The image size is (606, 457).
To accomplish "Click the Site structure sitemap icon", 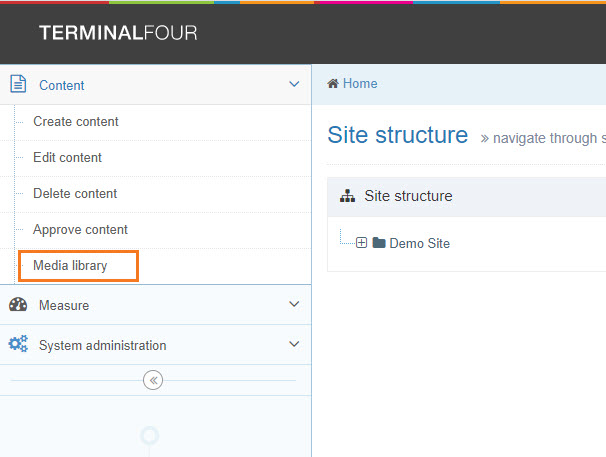I will click(x=348, y=196).
